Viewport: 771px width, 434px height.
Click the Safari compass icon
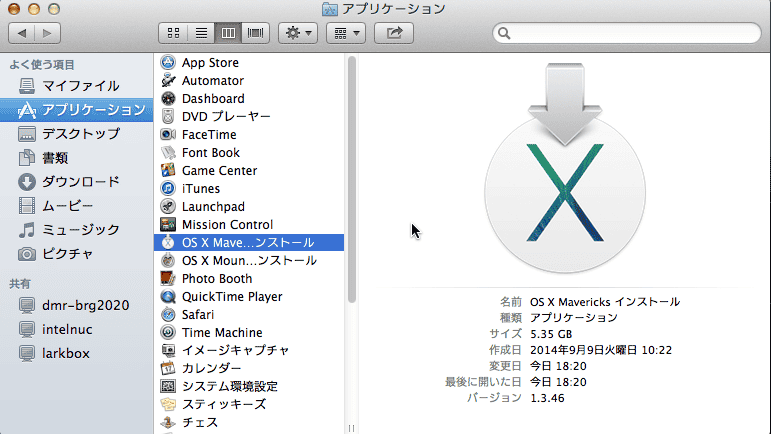click(x=168, y=314)
